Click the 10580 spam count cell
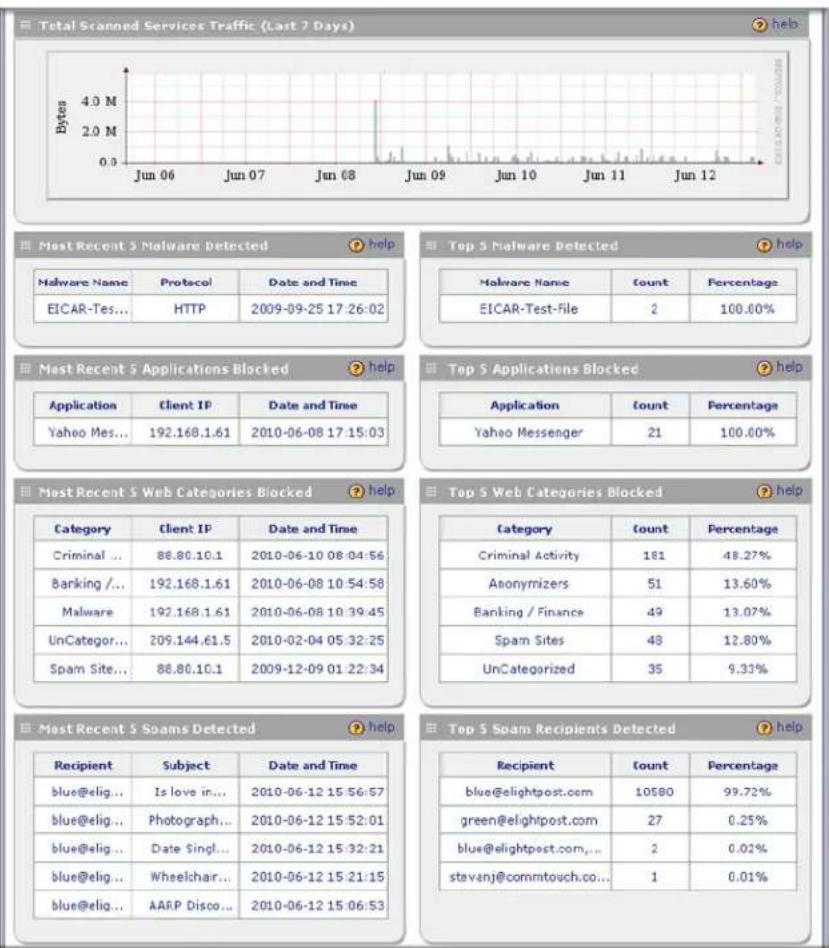829x948 pixels. (654, 792)
